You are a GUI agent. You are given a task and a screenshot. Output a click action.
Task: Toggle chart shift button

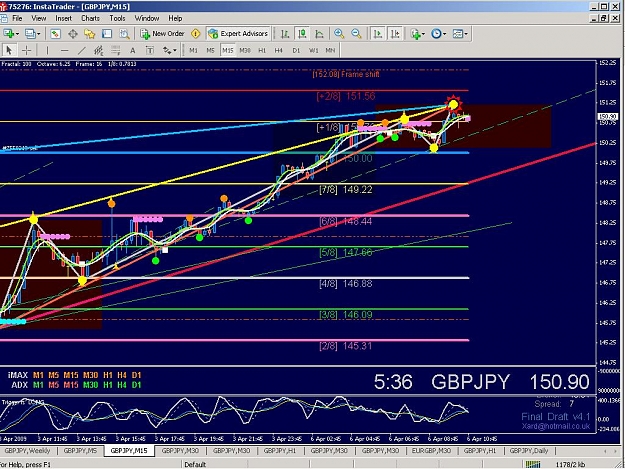[395, 34]
